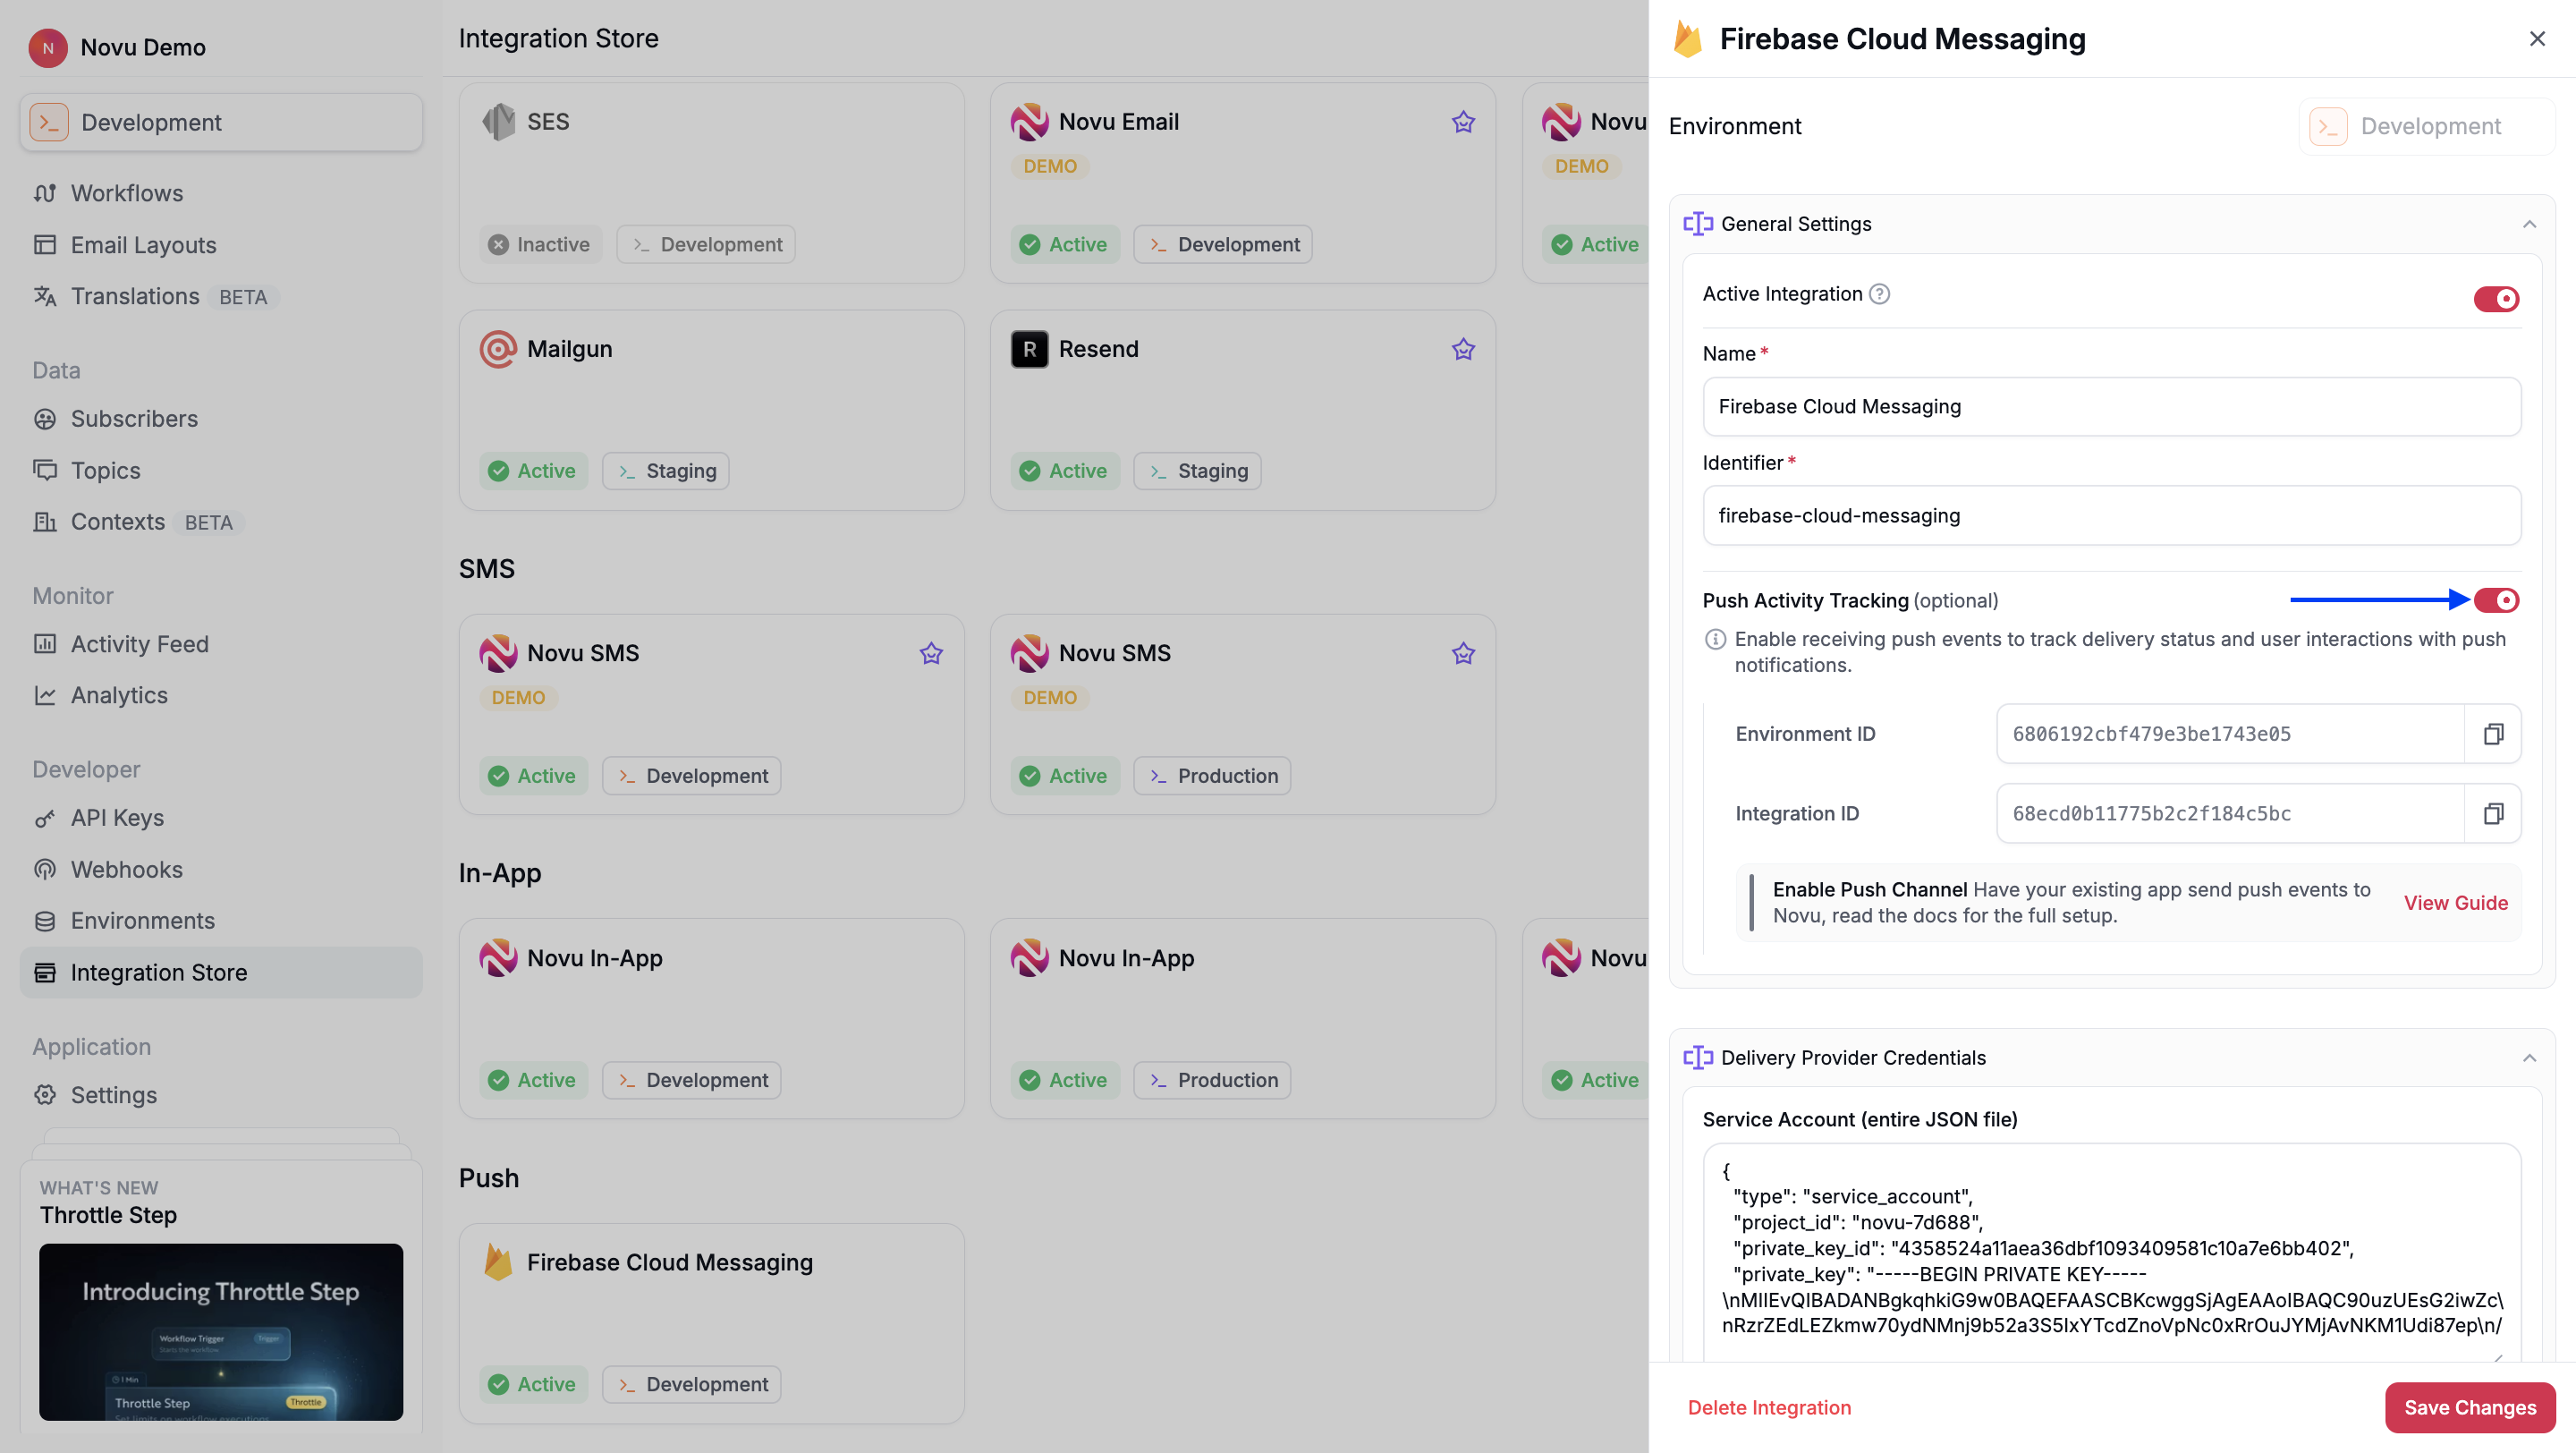
Task: Collapse the Delivery Provider Credentials section
Action: (x=2530, y=1058)
